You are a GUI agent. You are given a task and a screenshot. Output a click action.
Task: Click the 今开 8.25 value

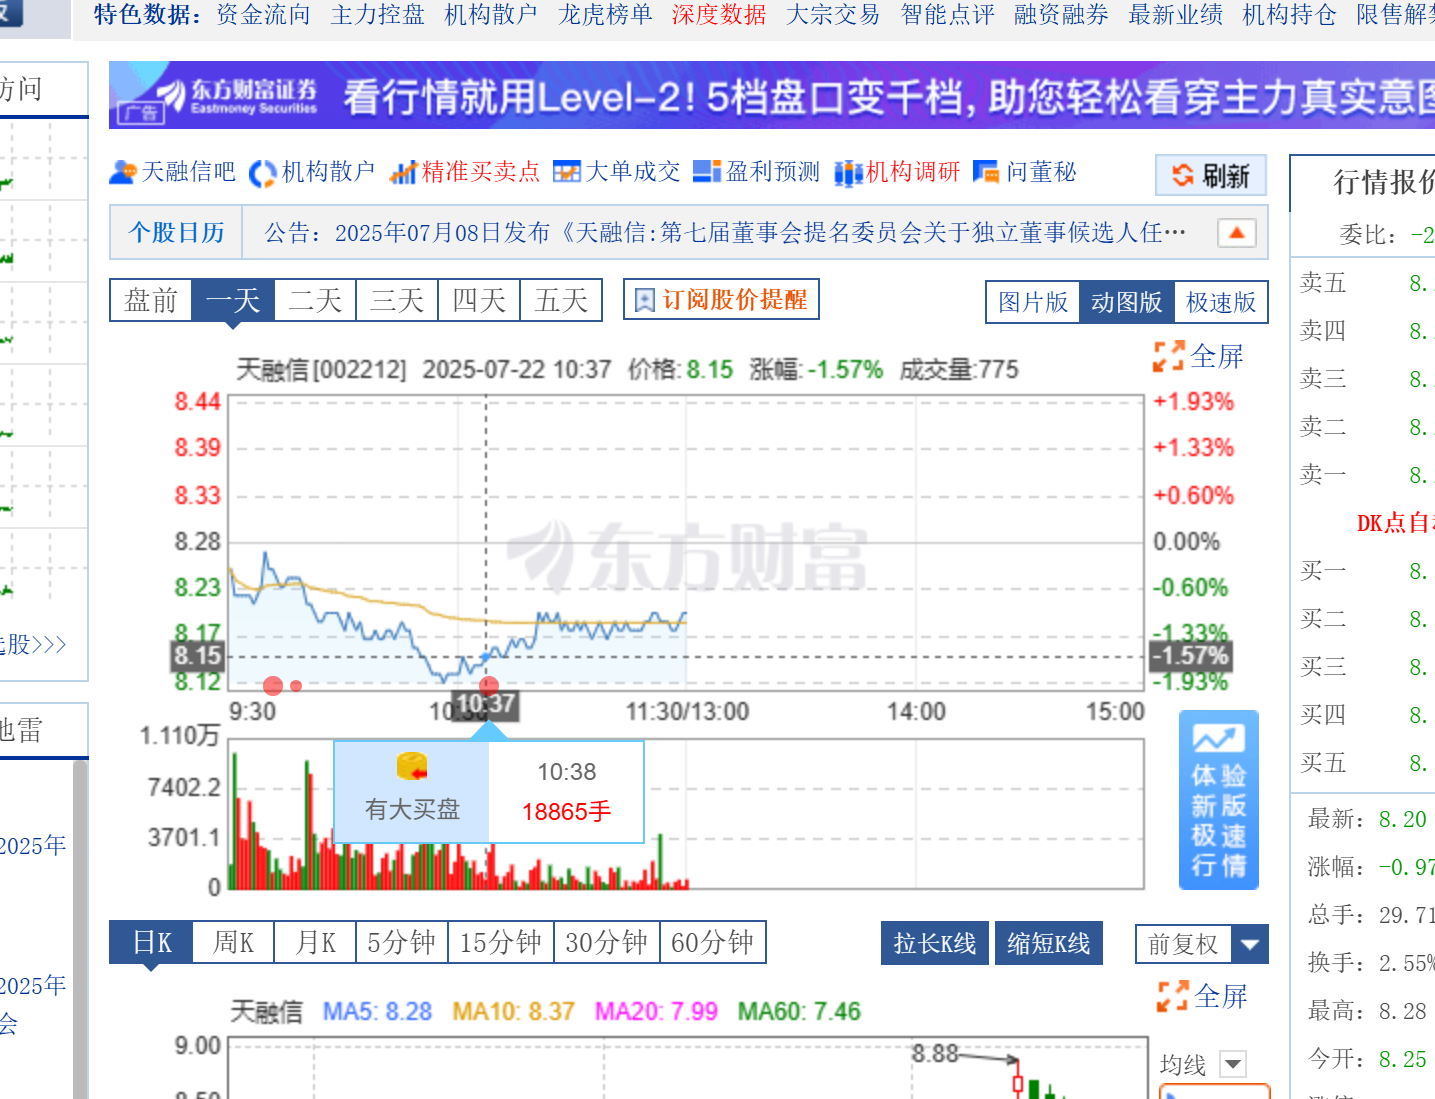coord(1402,1059)
